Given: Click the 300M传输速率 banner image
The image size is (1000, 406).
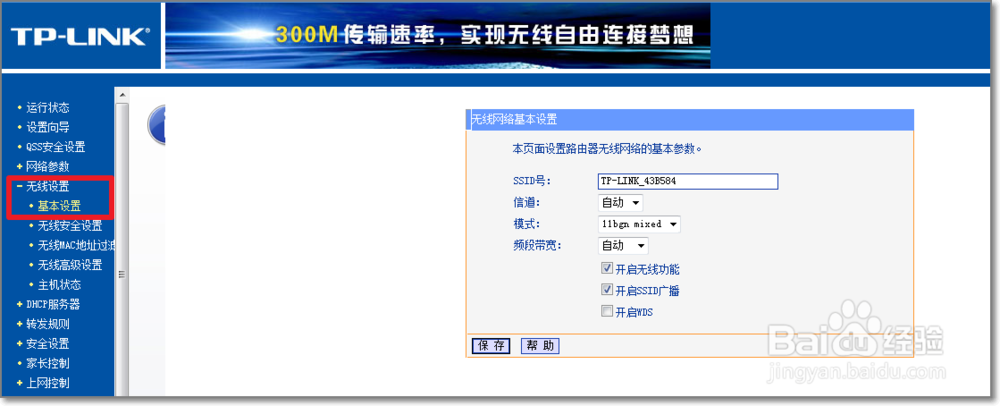Looking at the screenshot, I should (x=438, y=36).
